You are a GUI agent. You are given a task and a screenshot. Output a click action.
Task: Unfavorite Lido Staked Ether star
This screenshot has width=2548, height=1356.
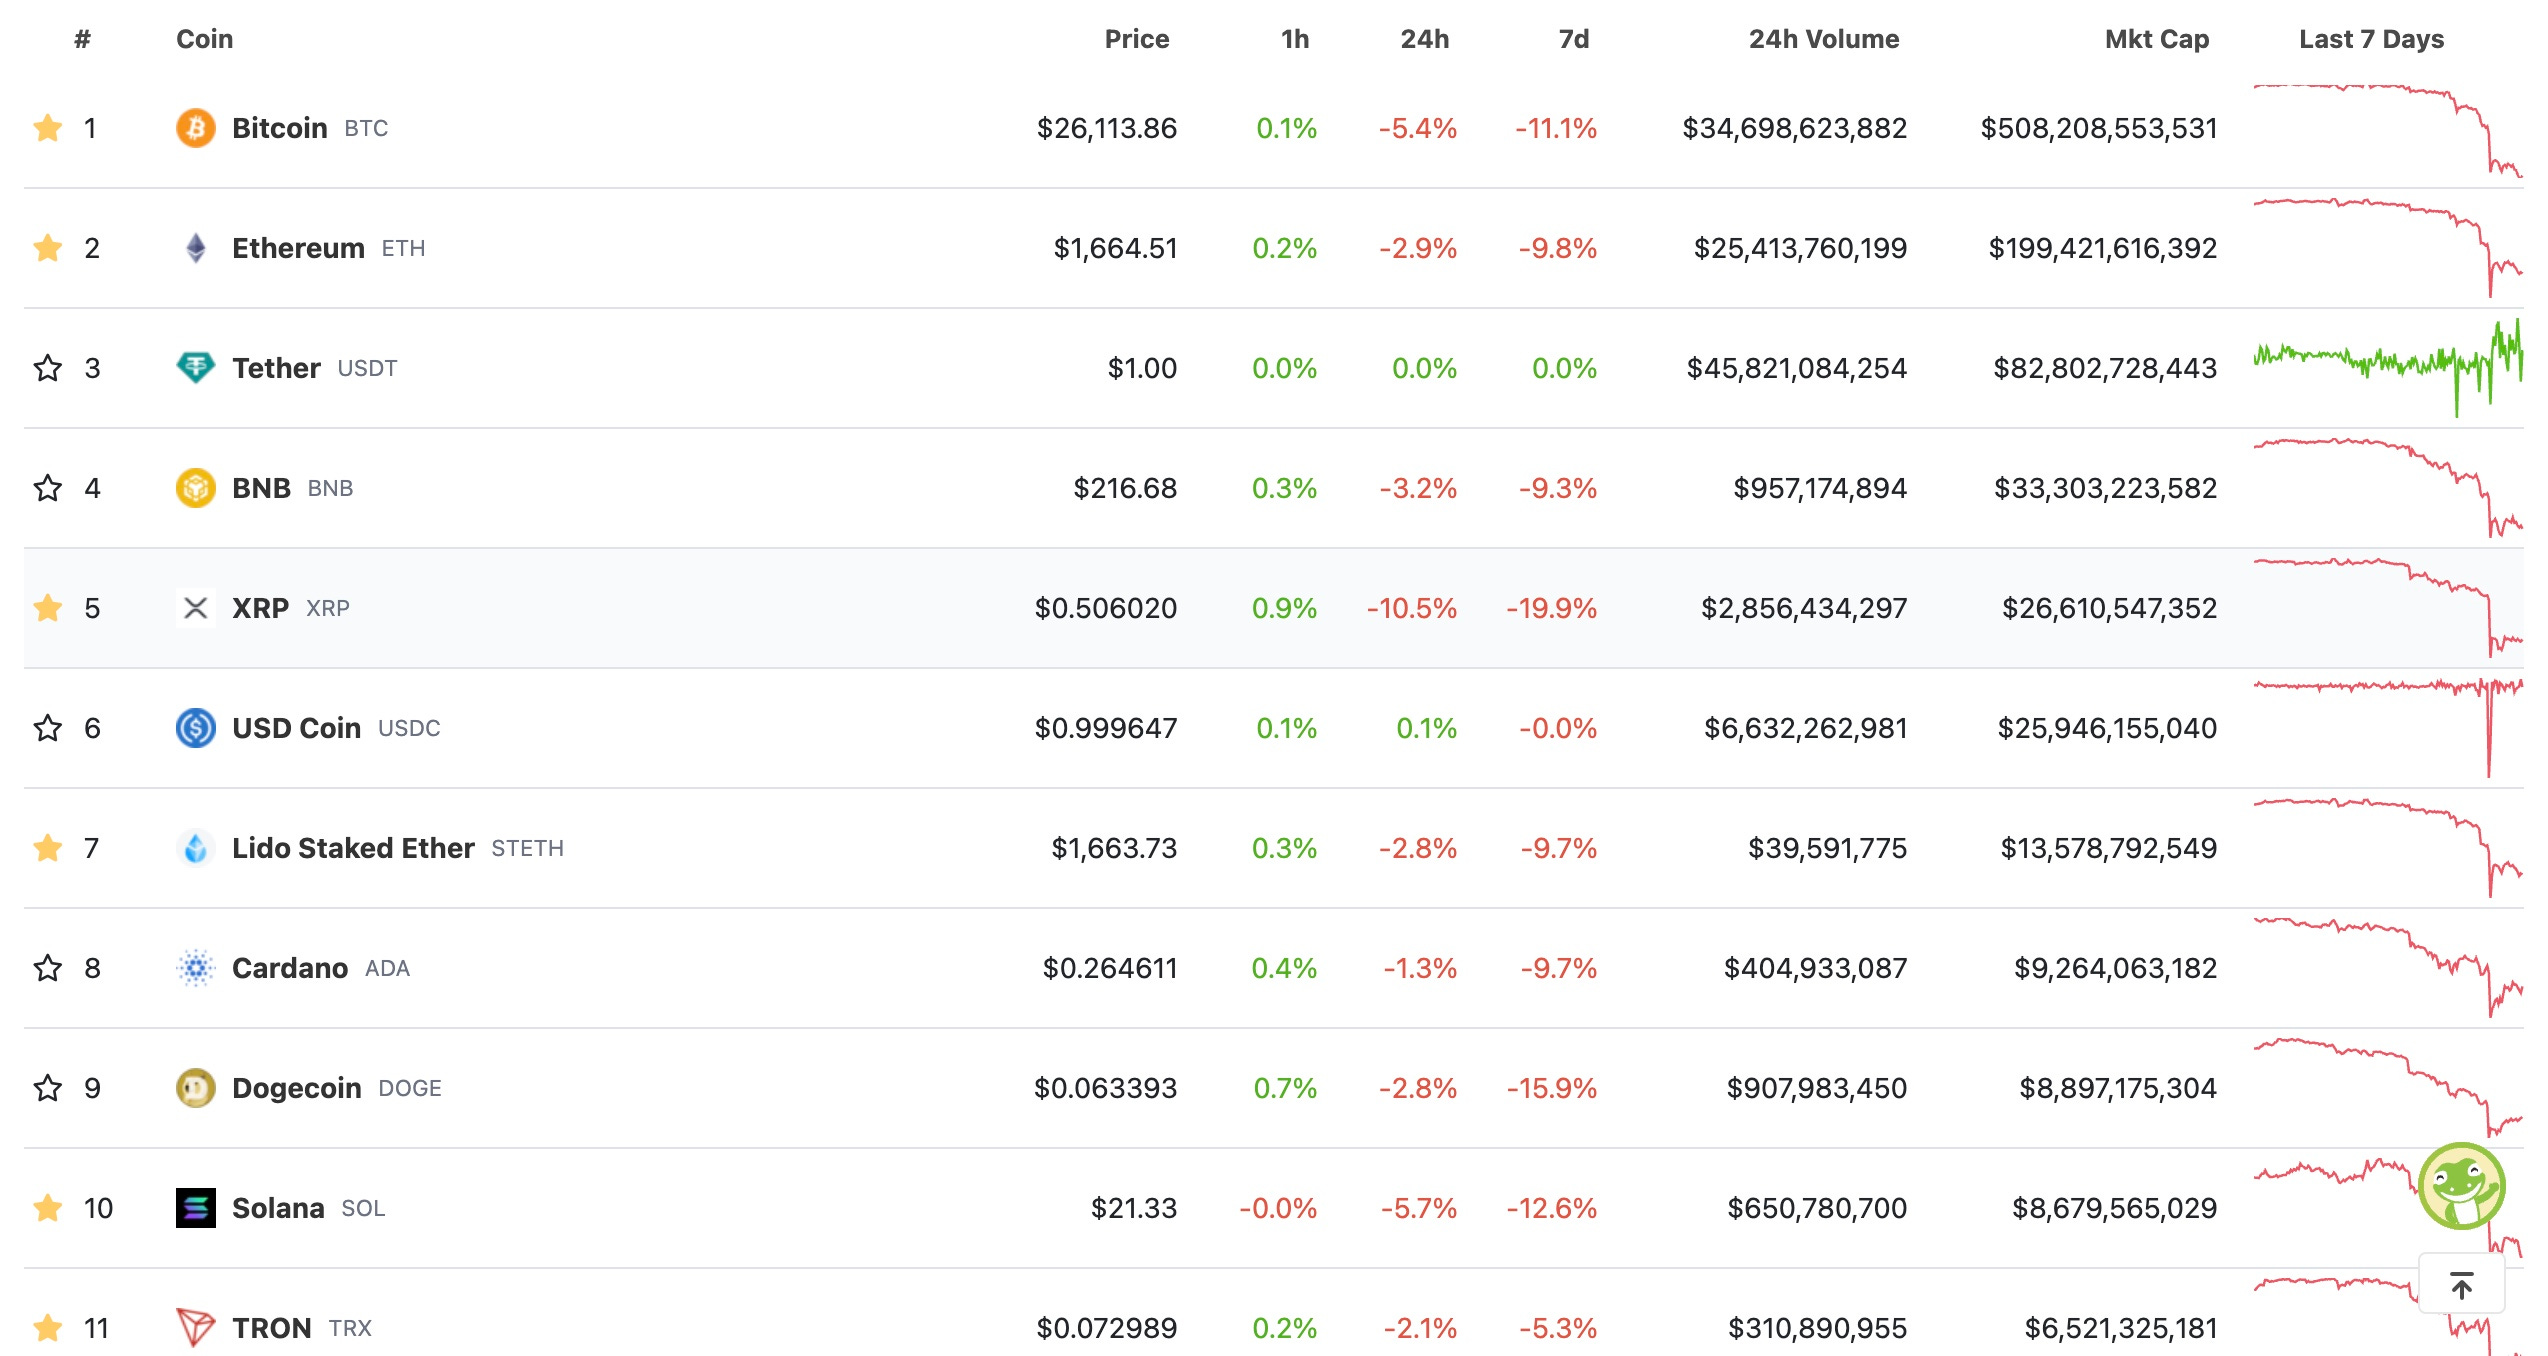[48, 848]
